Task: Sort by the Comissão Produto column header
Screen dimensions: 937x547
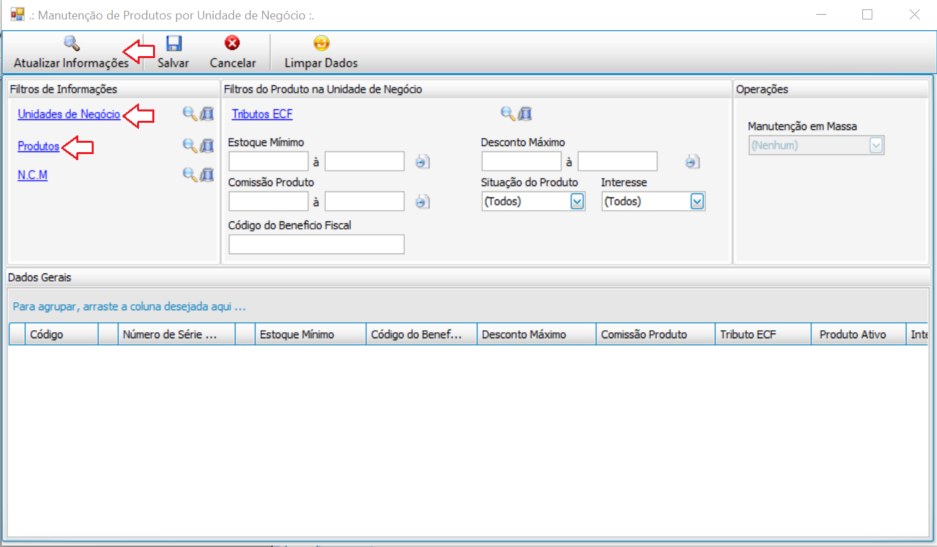Action: pyautogui.click(x=655, y=335)
